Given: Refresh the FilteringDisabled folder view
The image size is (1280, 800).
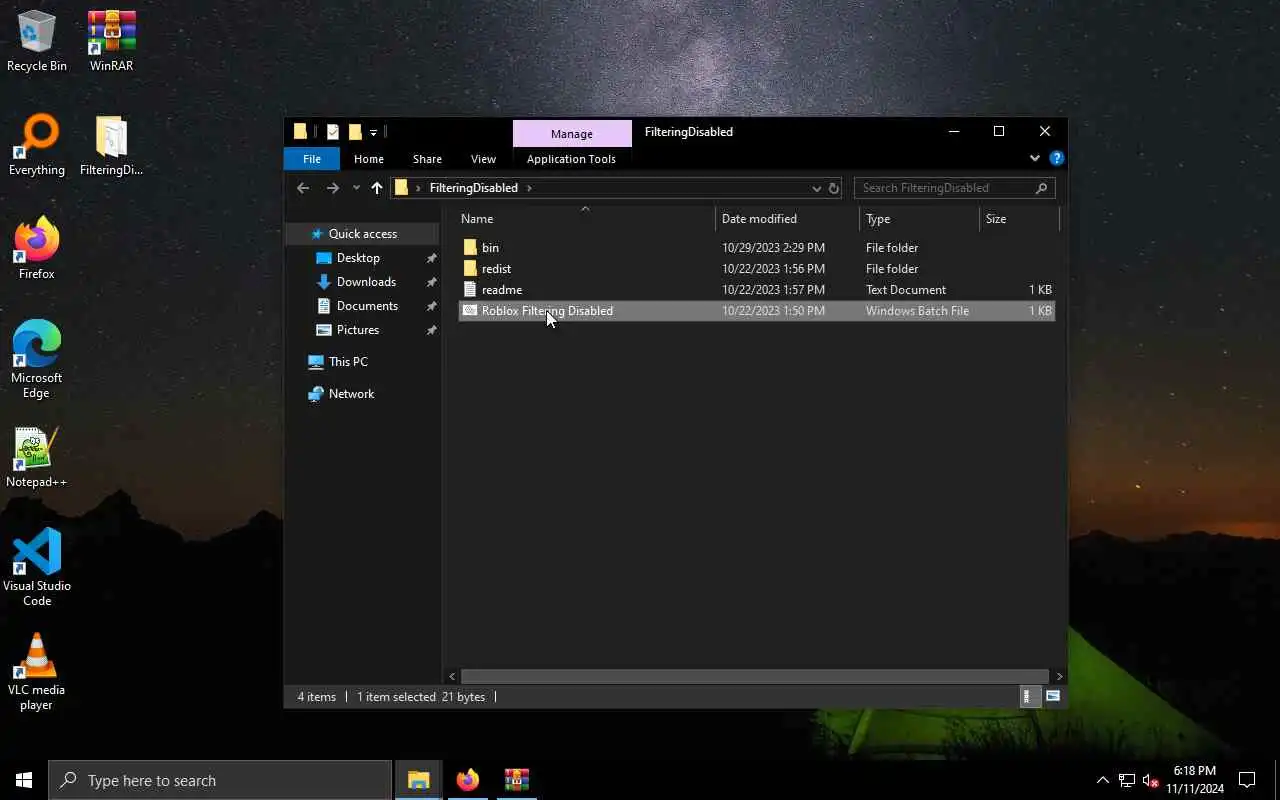Looking at the screenshot, I should [833, 188].
